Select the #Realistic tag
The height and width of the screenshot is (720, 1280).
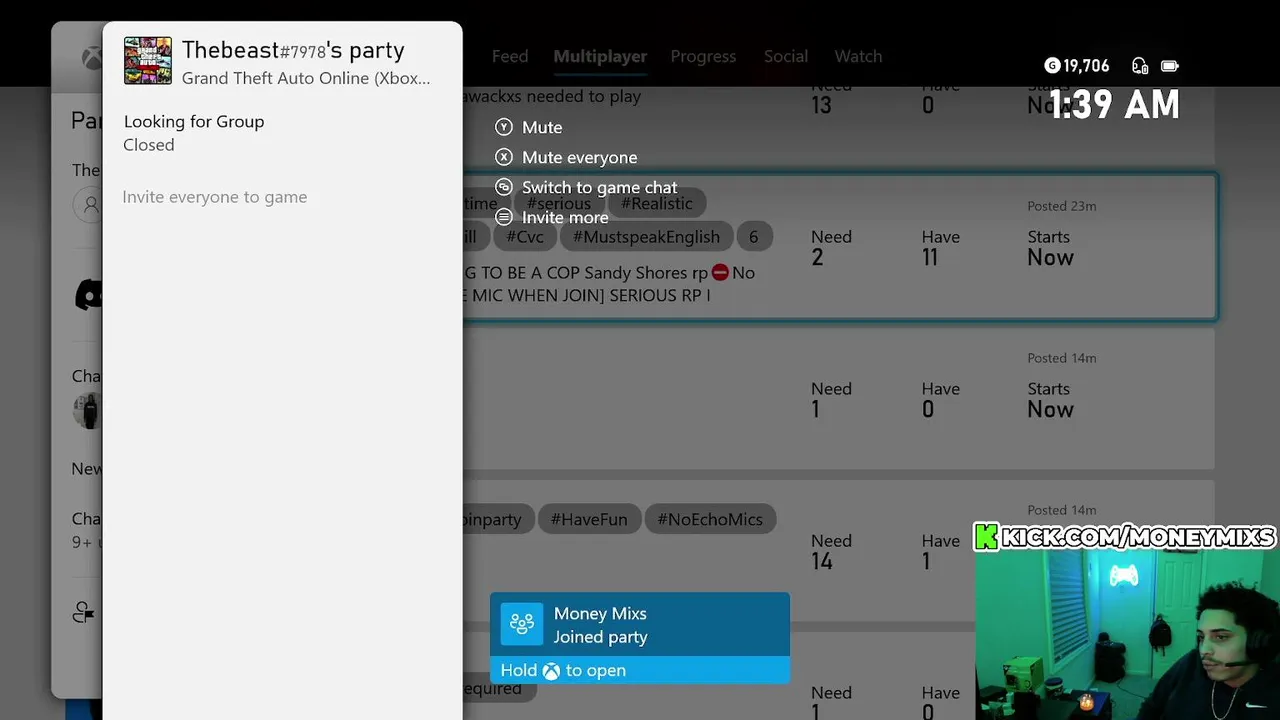click(656, 203)
